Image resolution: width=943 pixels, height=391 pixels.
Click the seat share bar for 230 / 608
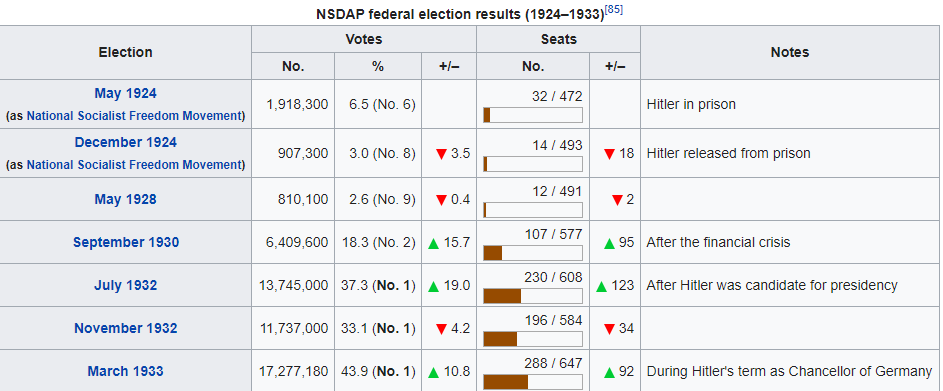point(533,296)
